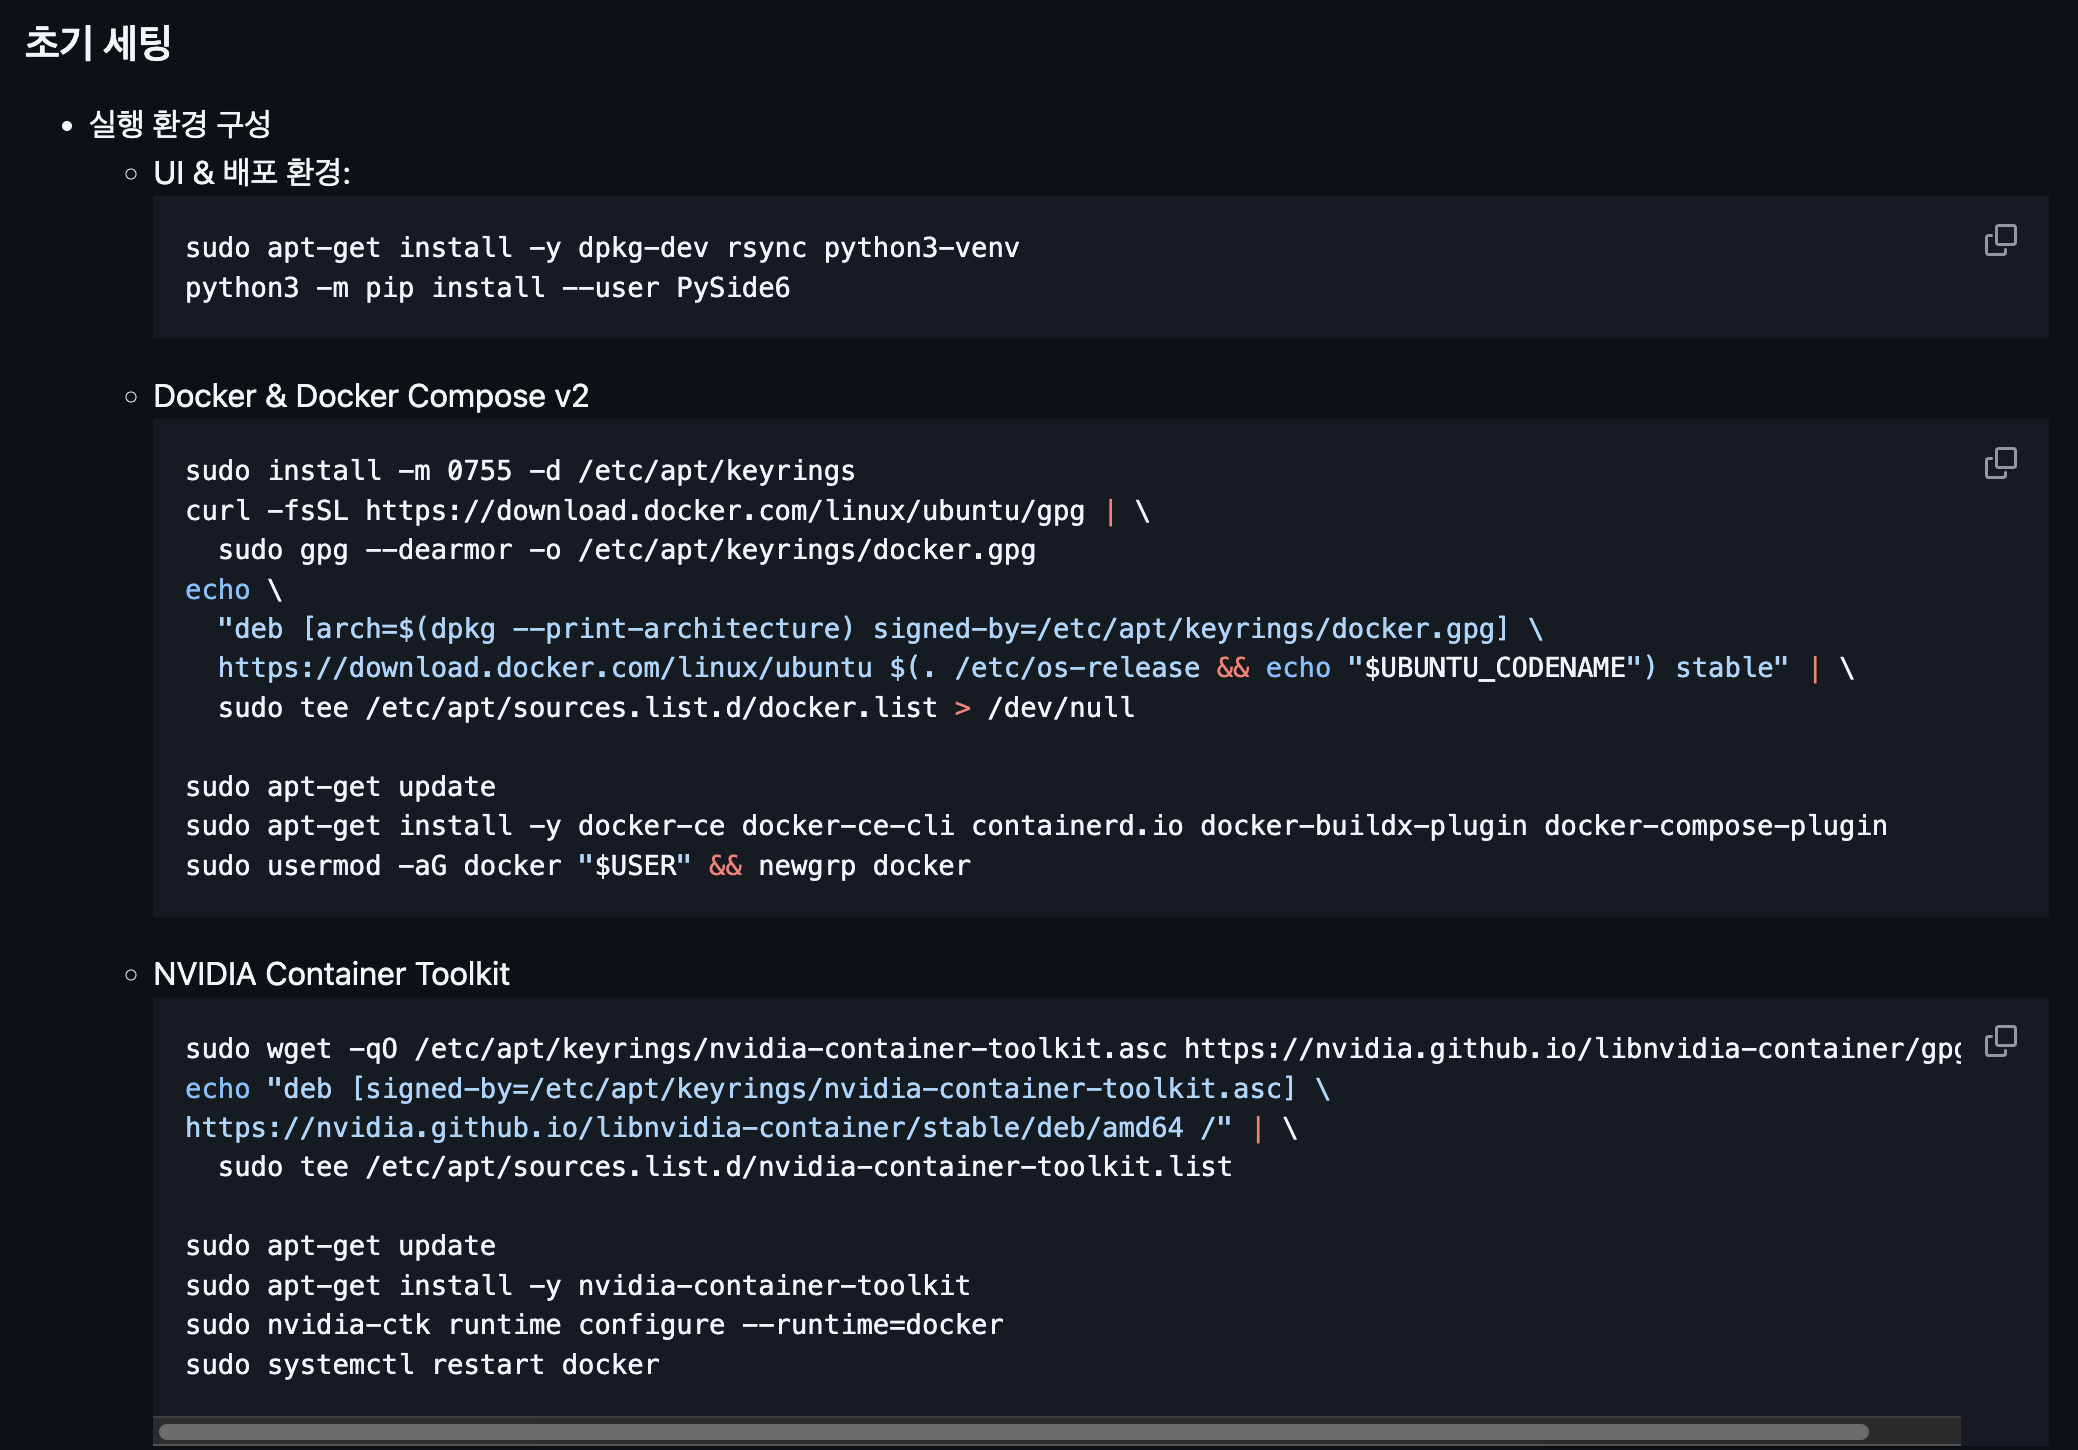Copy the NVIDIA Container Toolkit code block
Viewport: 2078px width, 1450px height.
(x=2000, y=1041)
